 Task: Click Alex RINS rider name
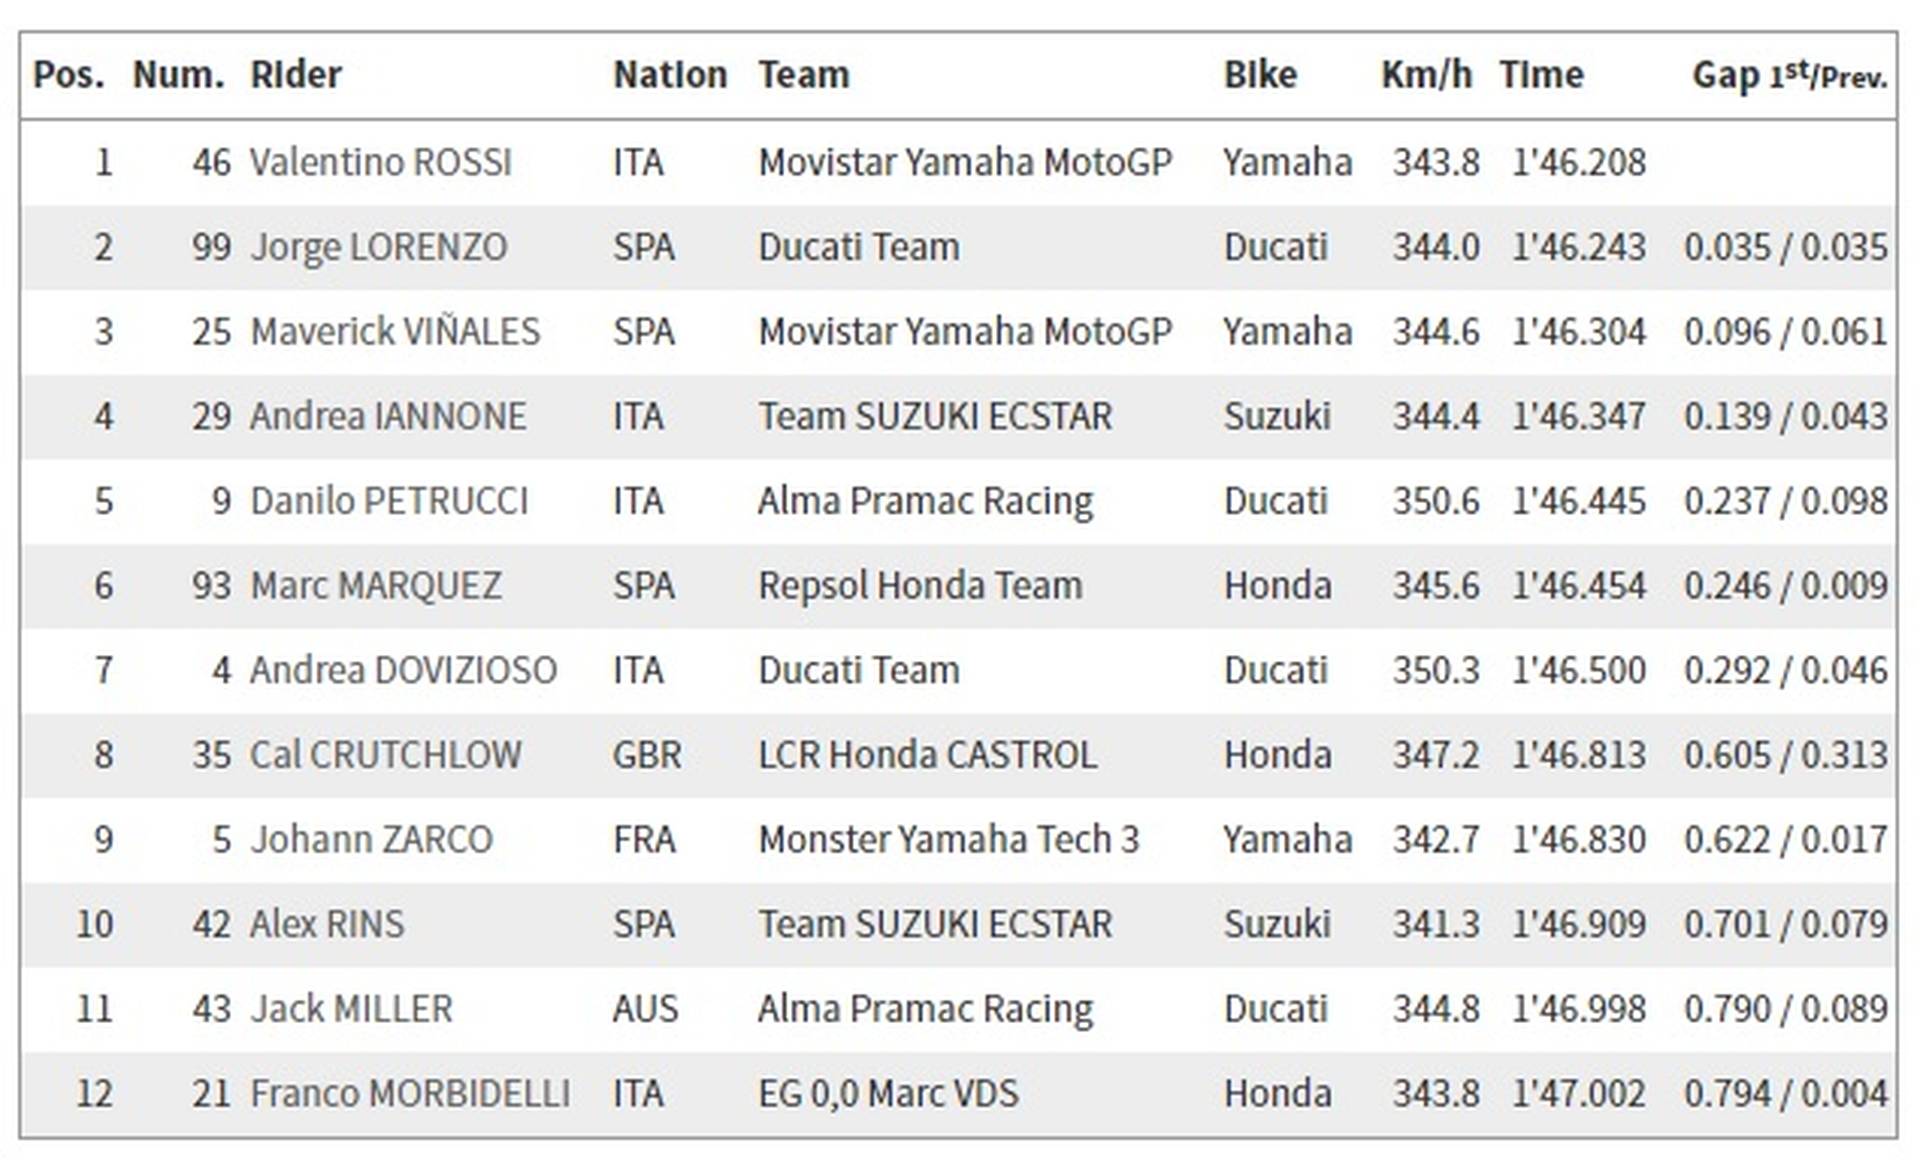pyautogui.click(x=327, y=924)
